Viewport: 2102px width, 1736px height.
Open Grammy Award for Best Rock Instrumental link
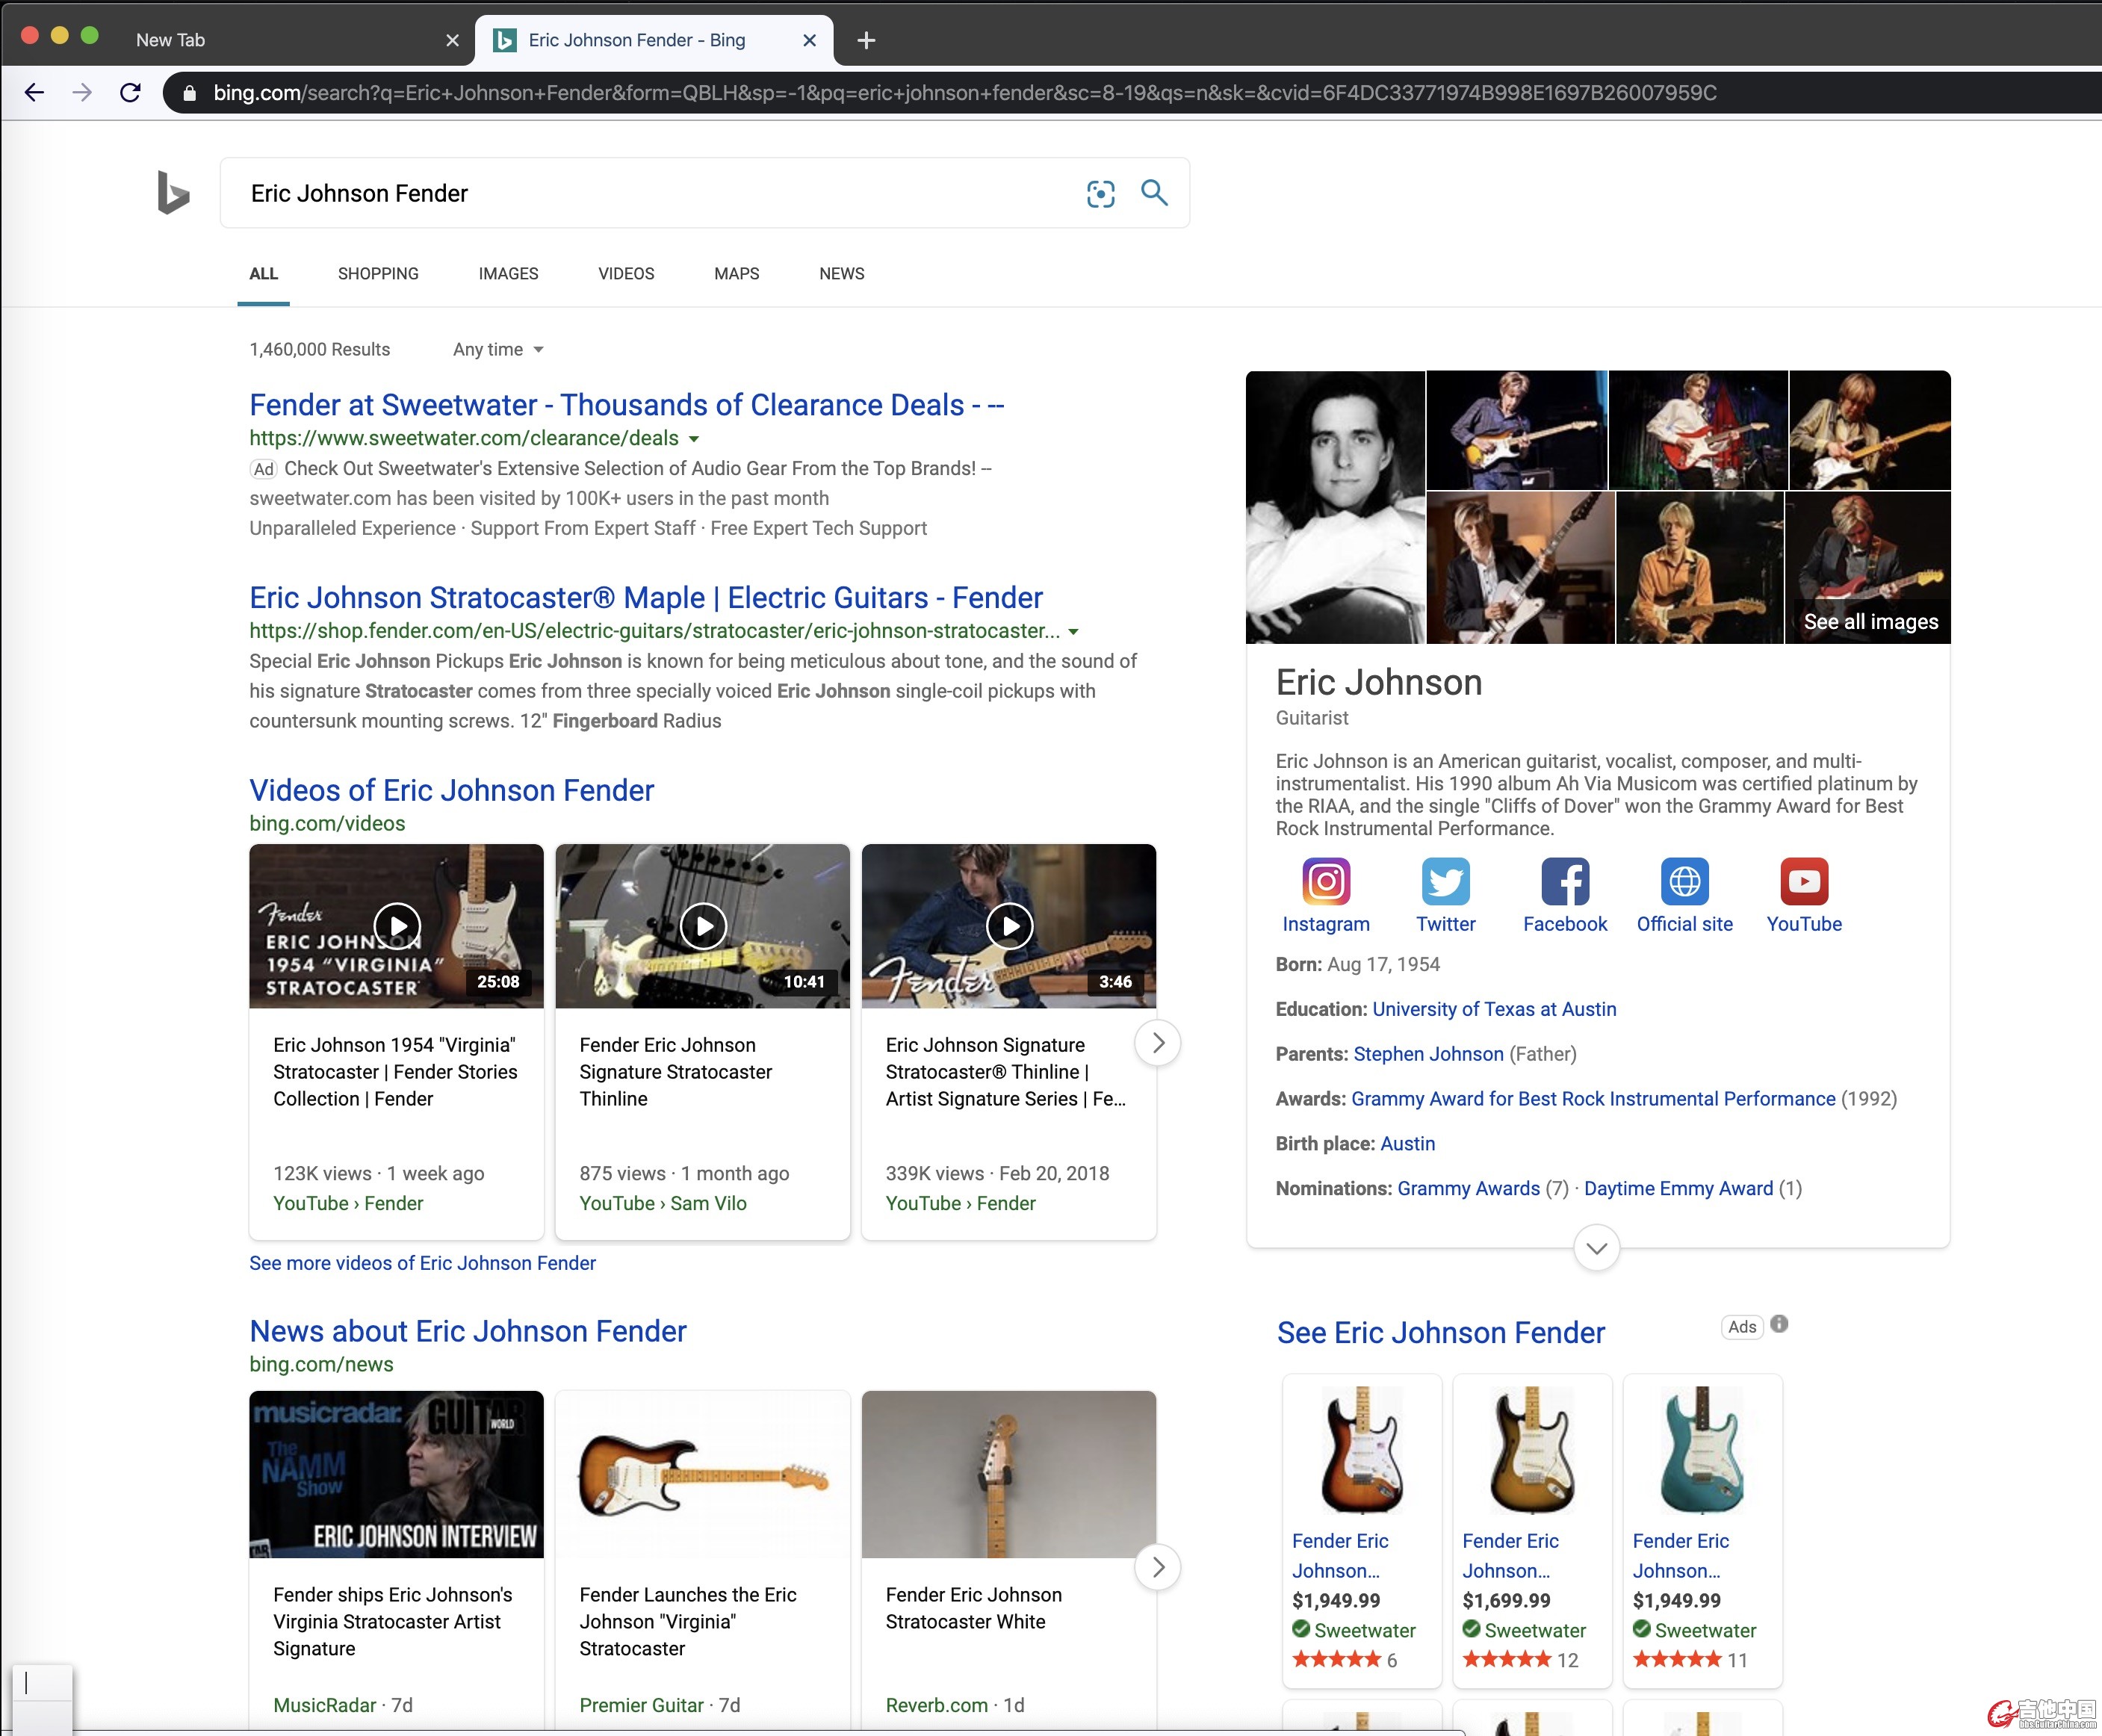(1593, 1099)
